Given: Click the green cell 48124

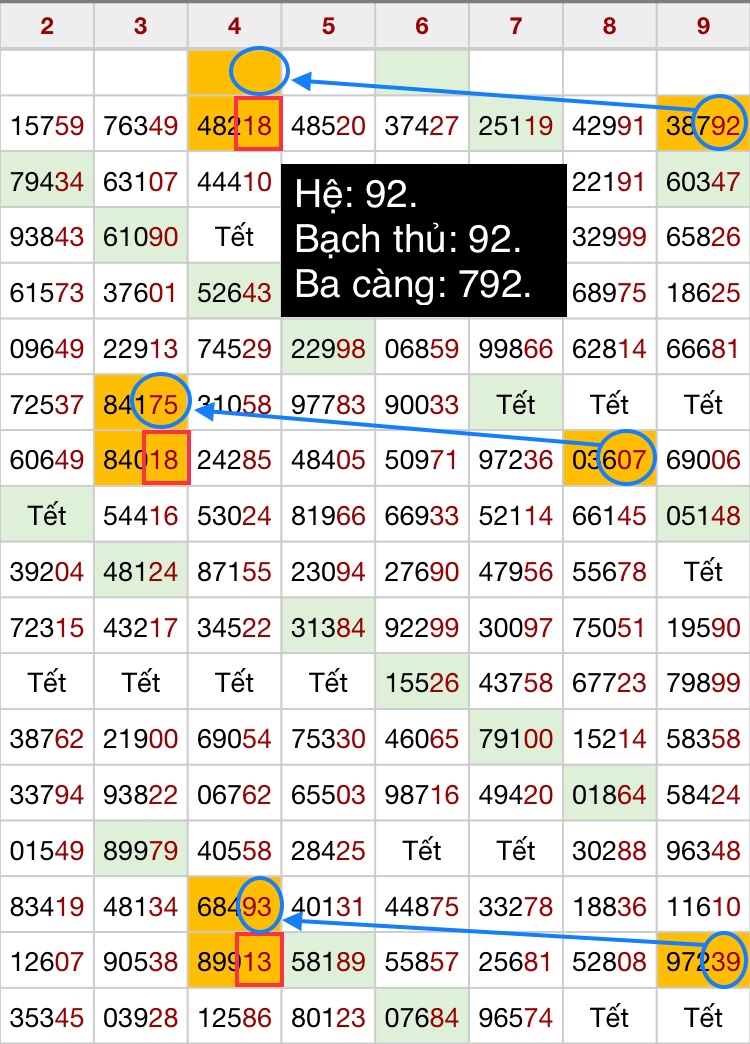Looking at the screenshot, I should click(x=141, y=571).
